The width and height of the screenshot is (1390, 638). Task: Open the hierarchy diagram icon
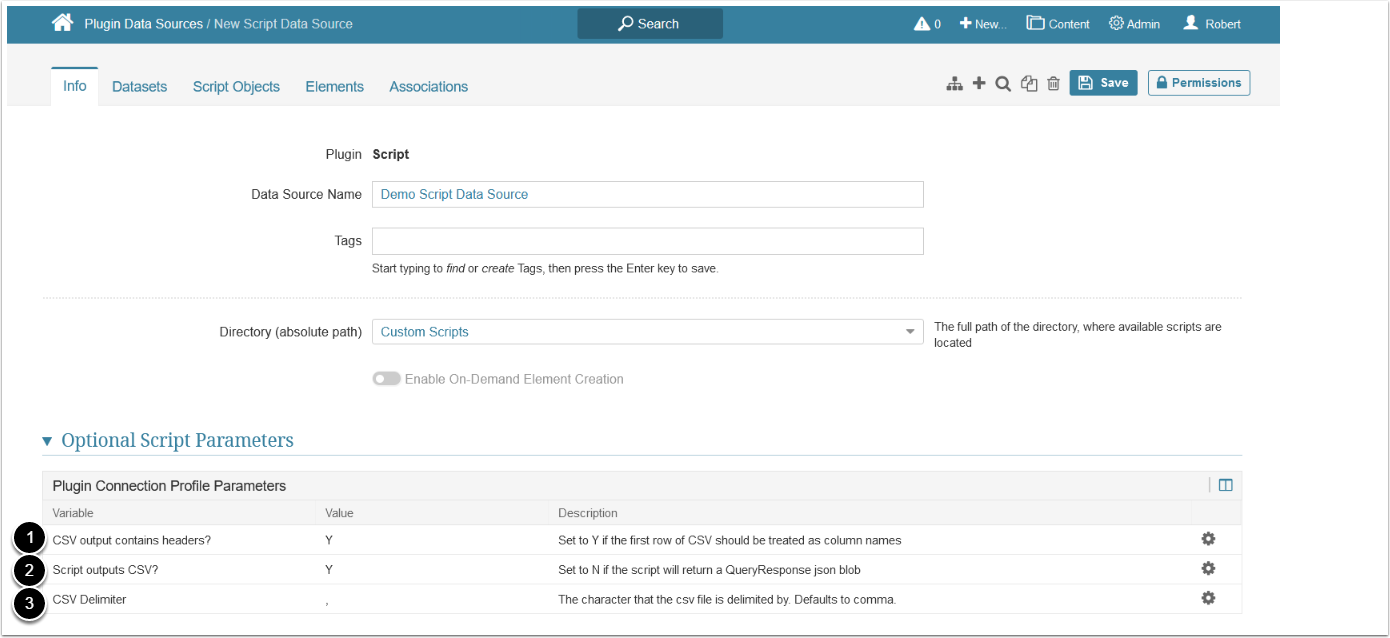click(954, 84)
